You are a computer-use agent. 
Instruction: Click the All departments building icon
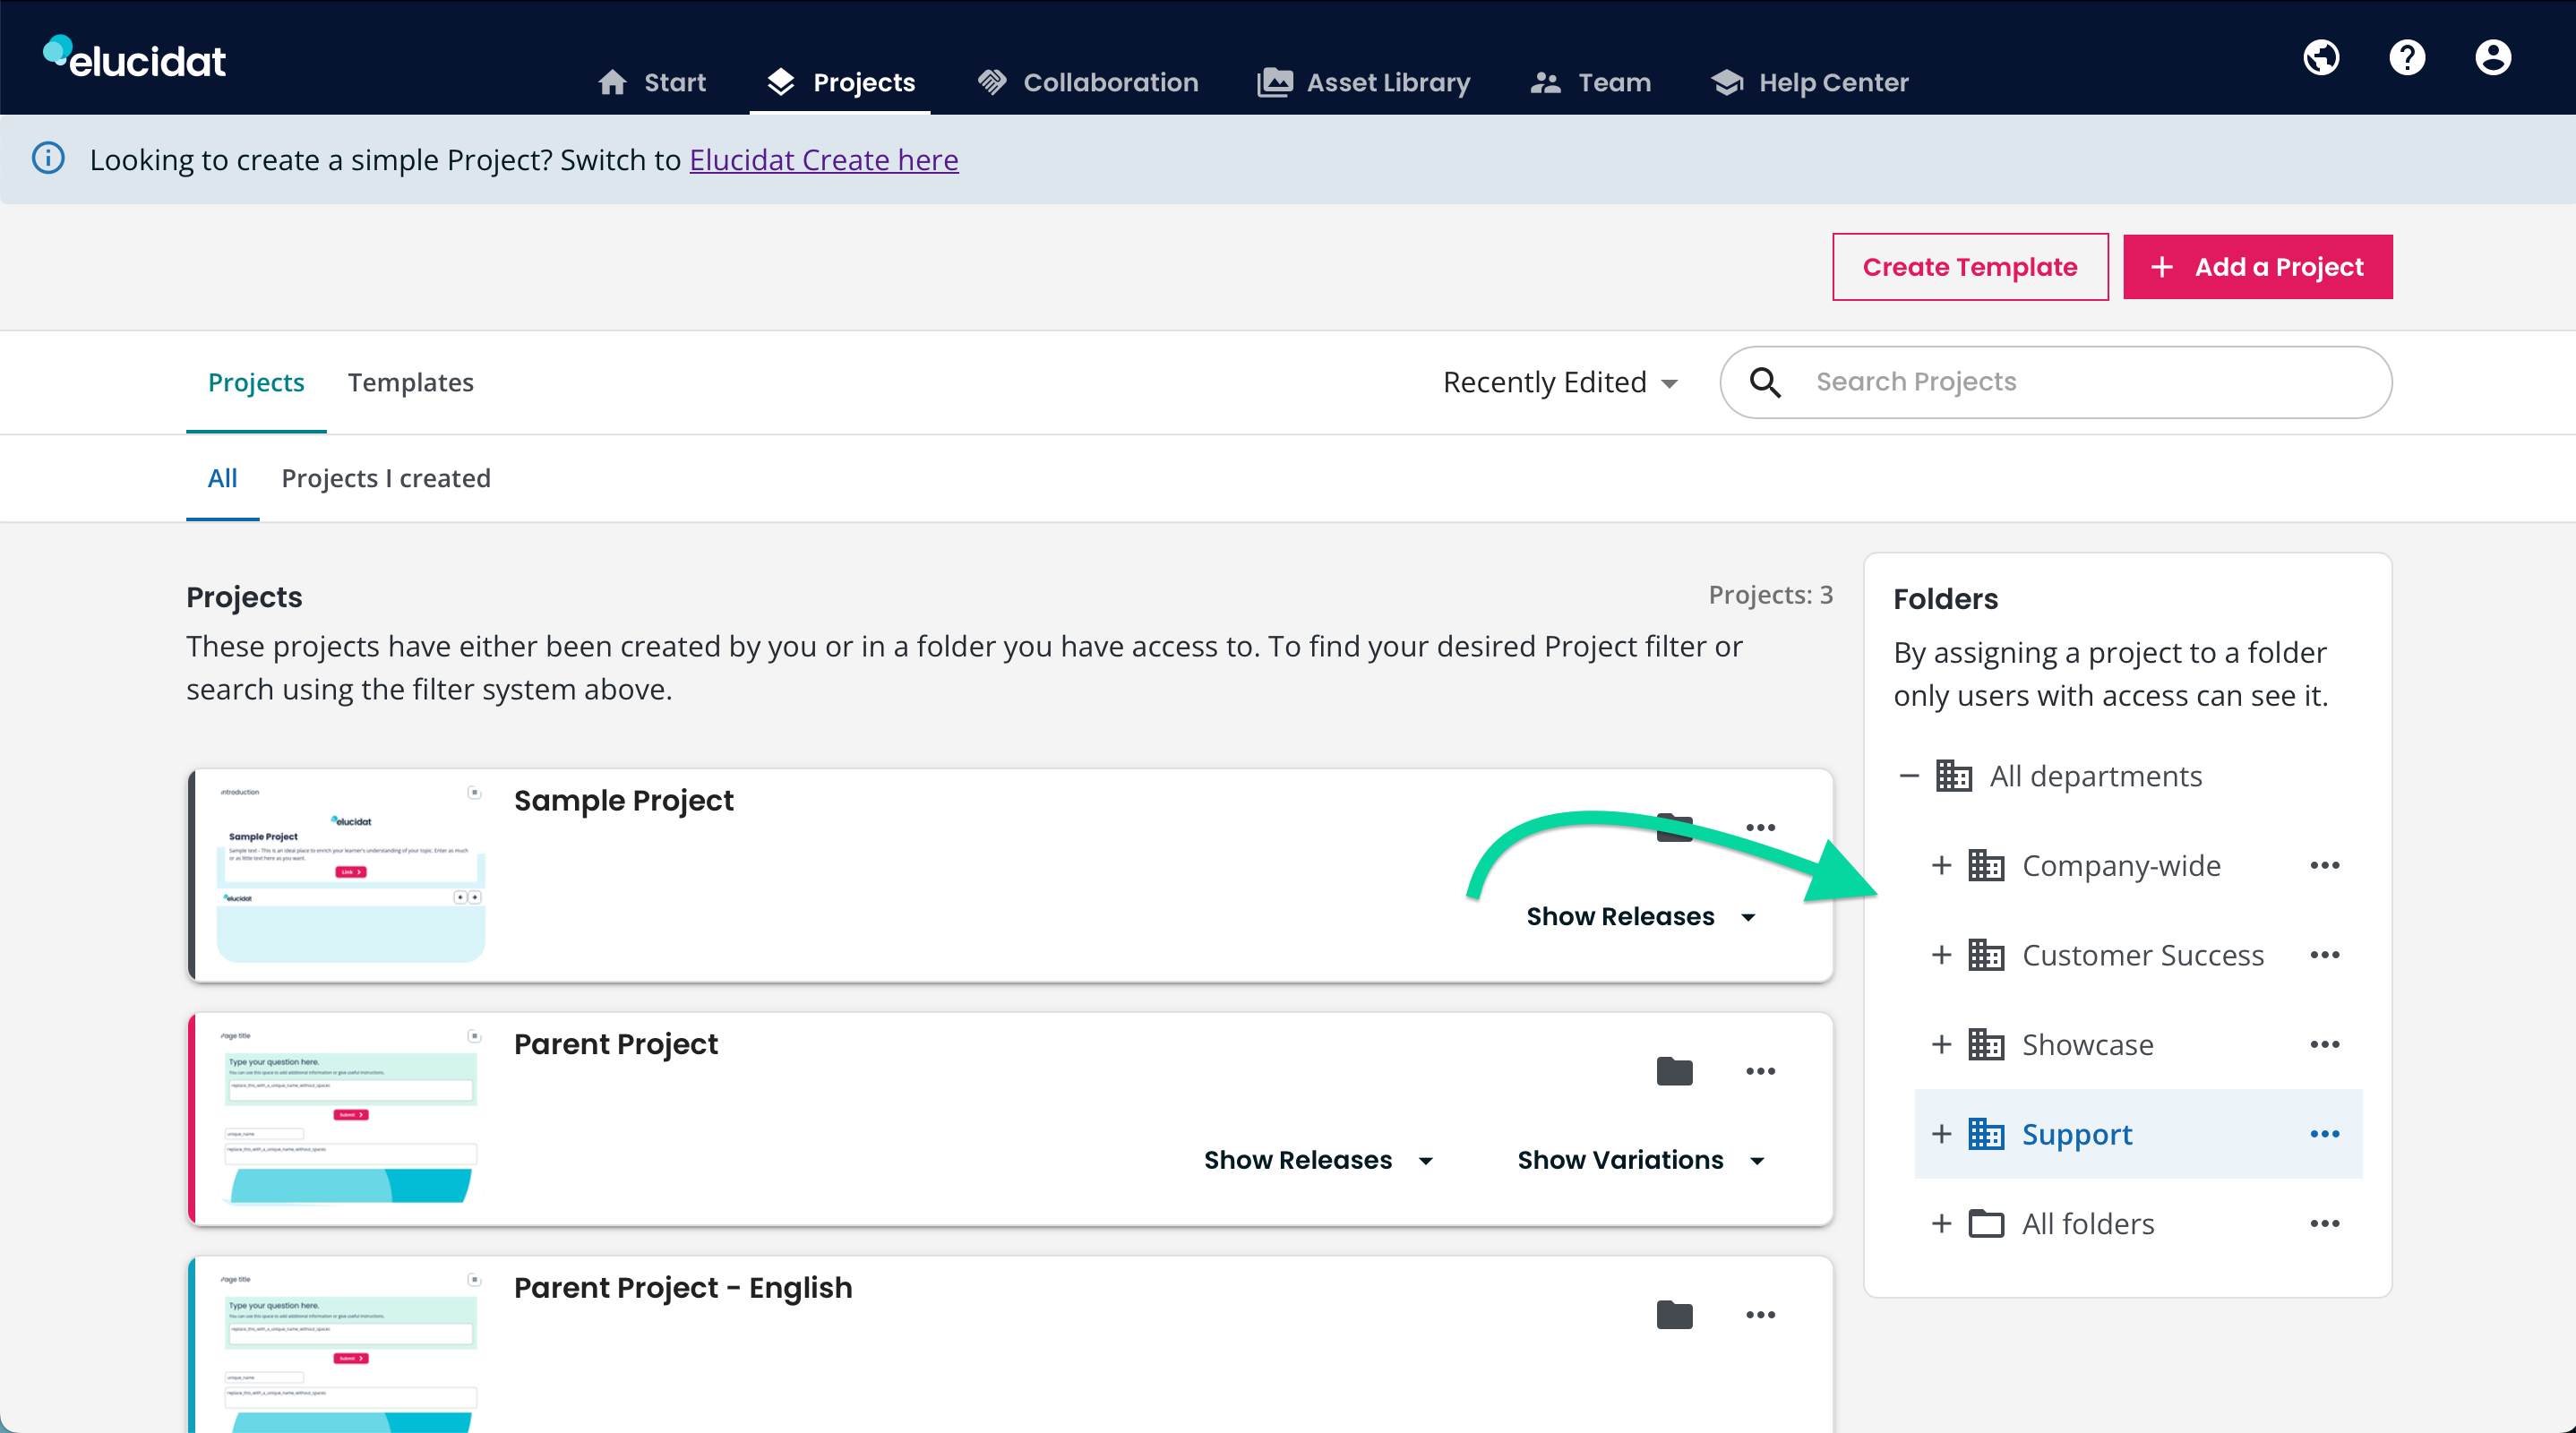coord(1953,775)
